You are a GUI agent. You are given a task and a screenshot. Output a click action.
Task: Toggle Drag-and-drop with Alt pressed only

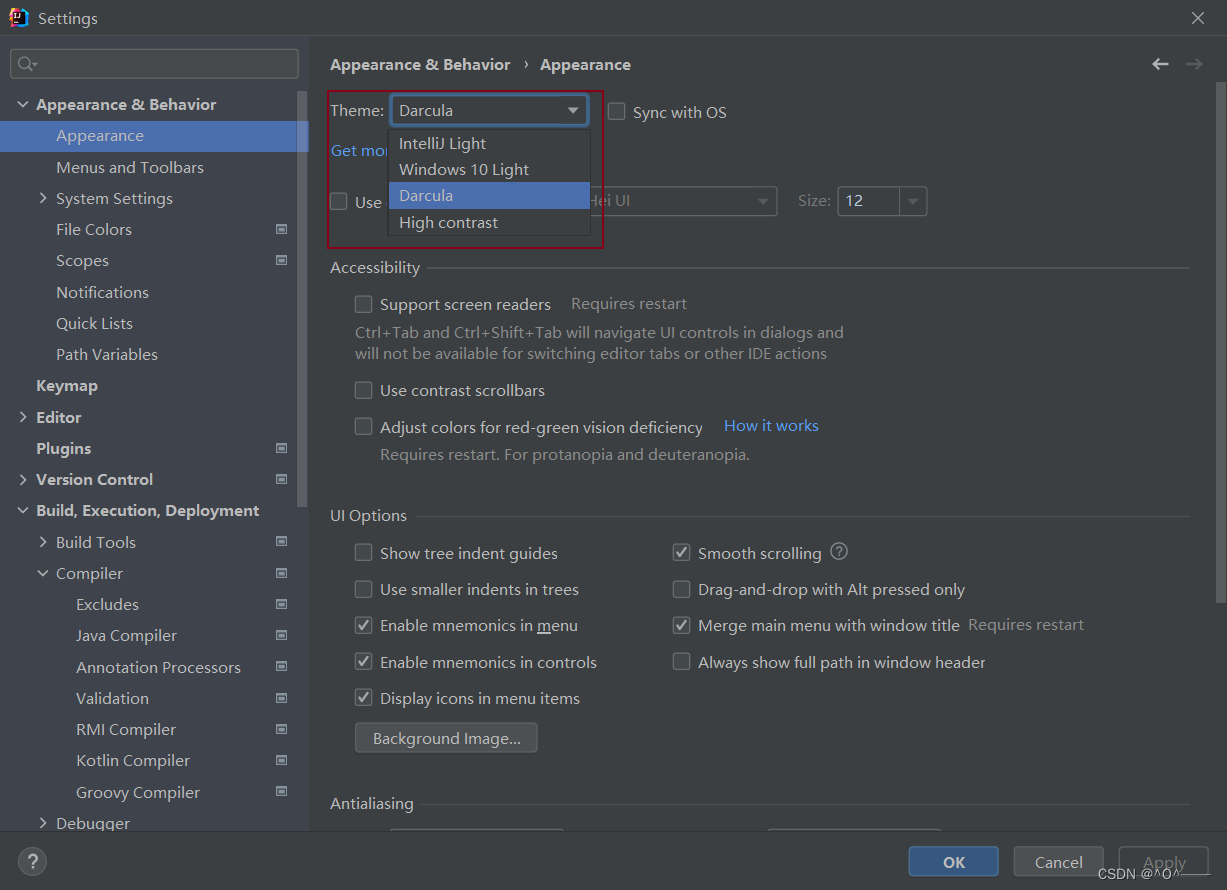click(682, 589)
